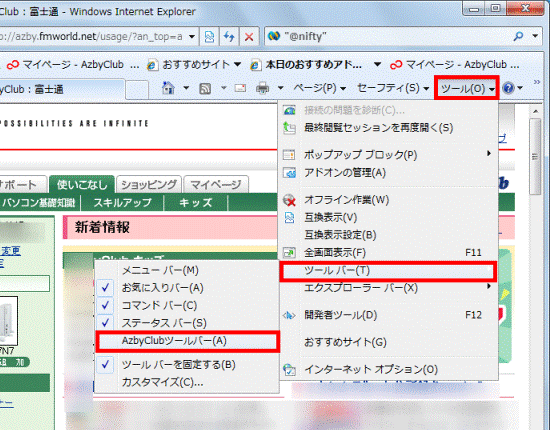
Task: Open エクスプローラー バー(X) submenu
Action: click(388, 288)
